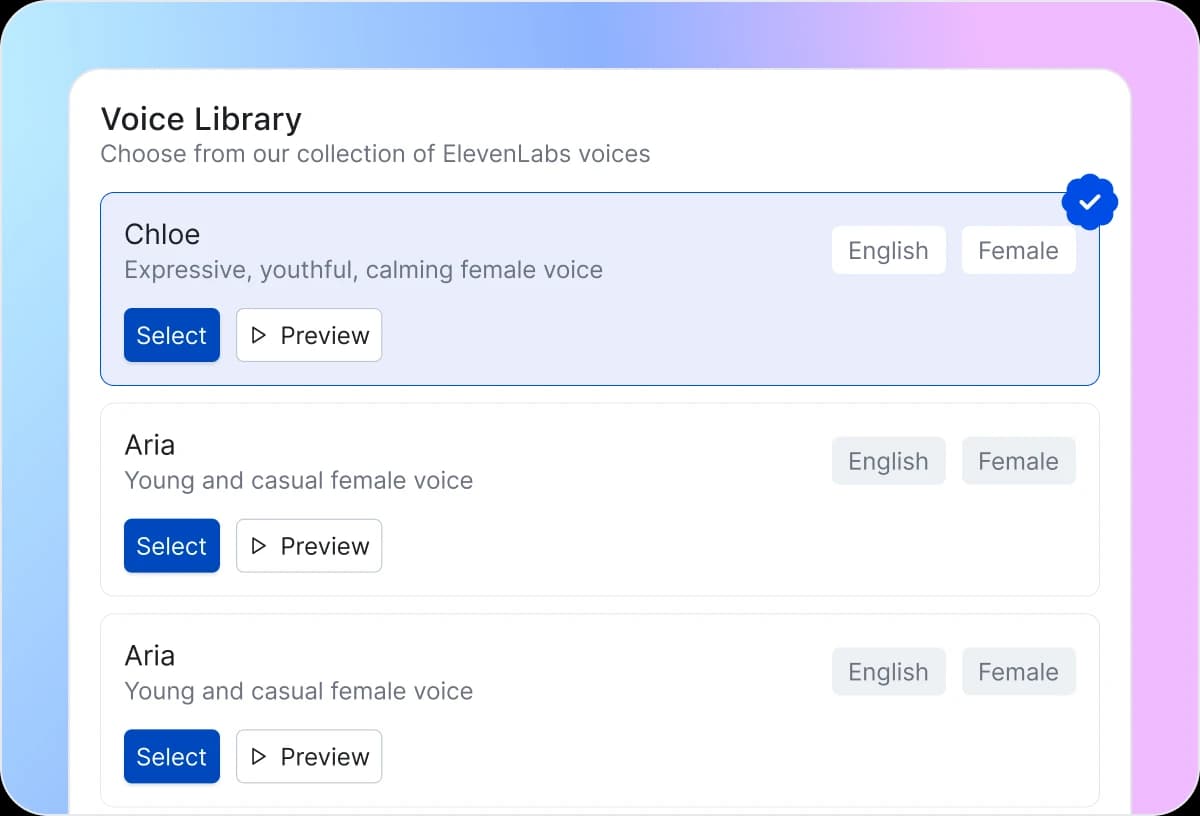This screenshot has width=1200, height=816.
Task: Open the Chloe voice card
Action: [x=600, y=289]
